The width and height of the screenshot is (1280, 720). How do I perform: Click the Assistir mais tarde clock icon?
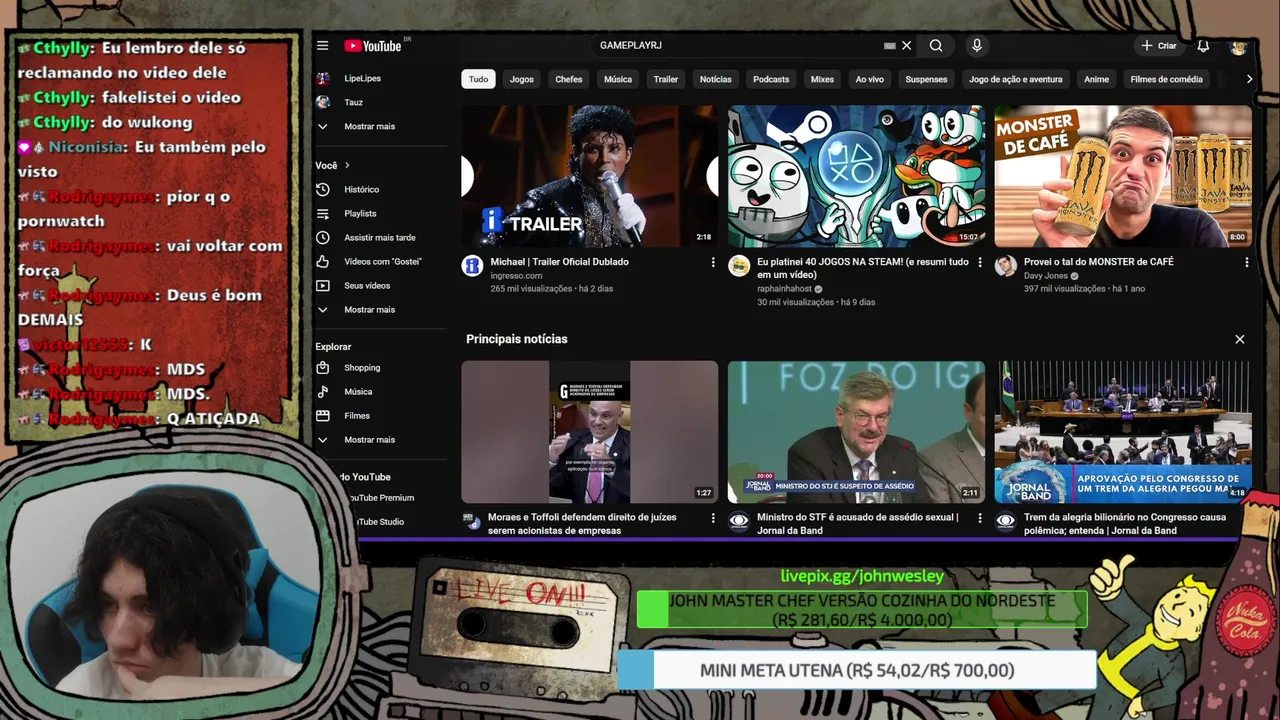point(323,237)
